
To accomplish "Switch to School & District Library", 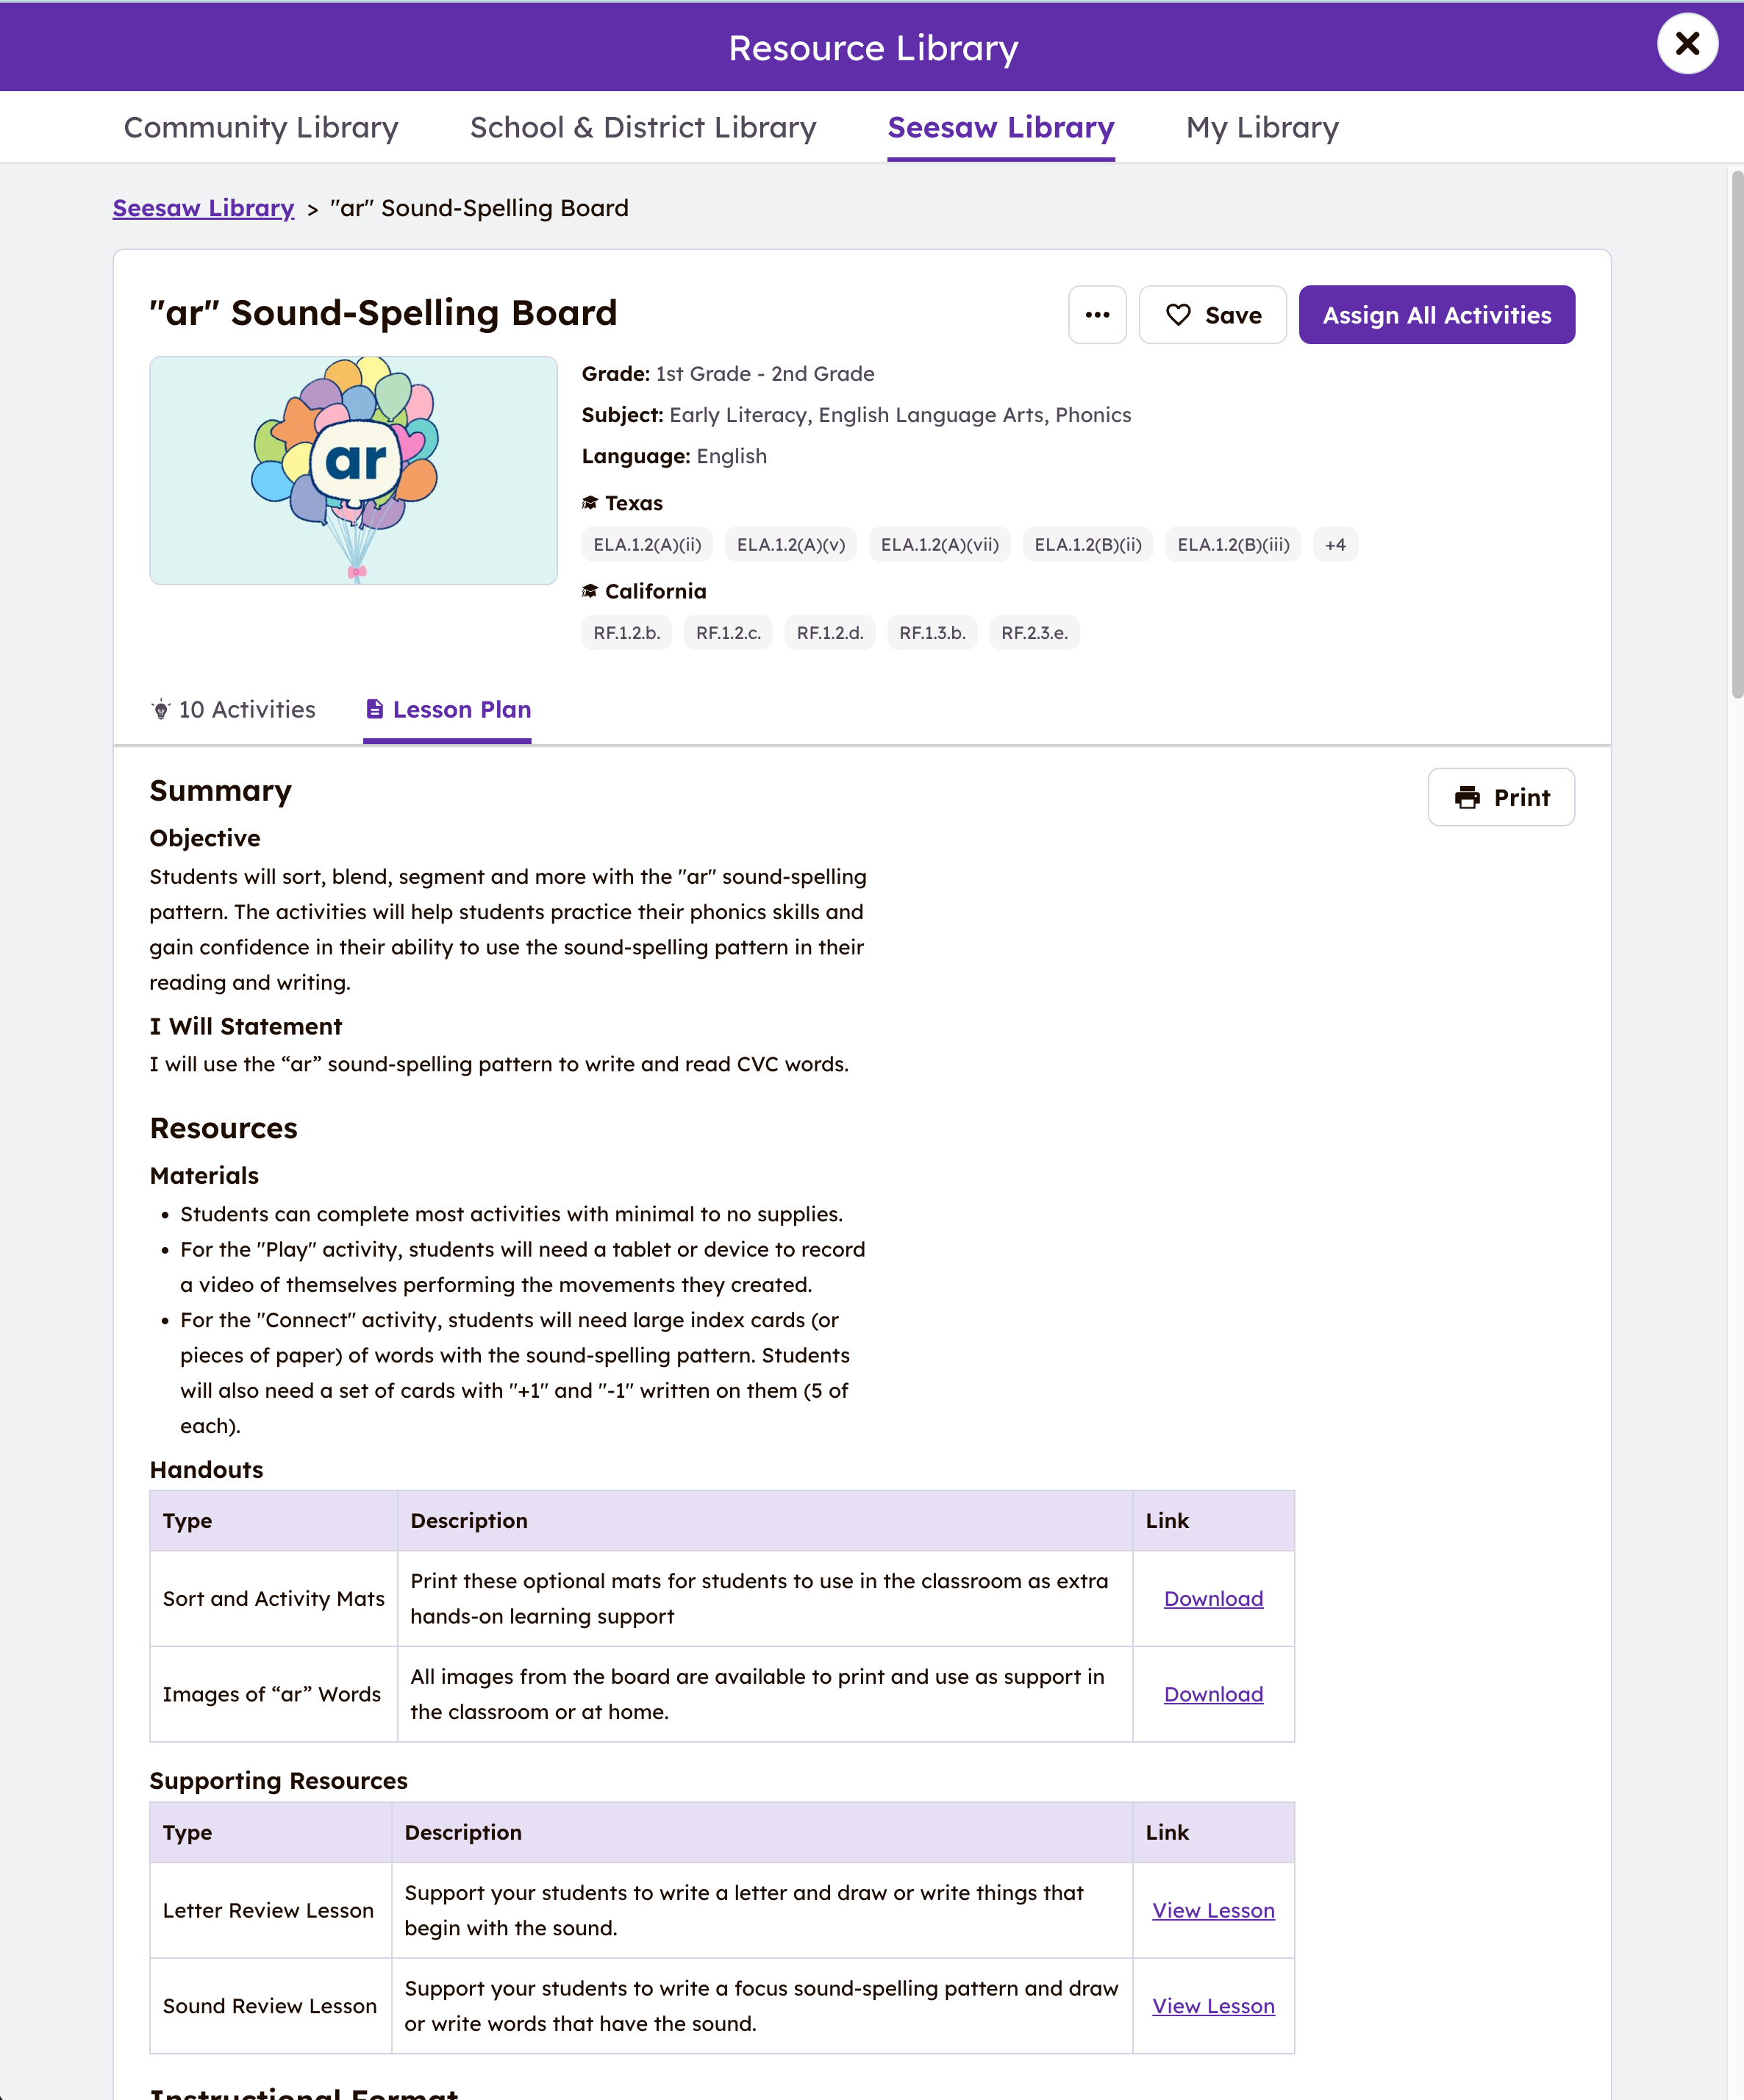I will click(643, 128).
